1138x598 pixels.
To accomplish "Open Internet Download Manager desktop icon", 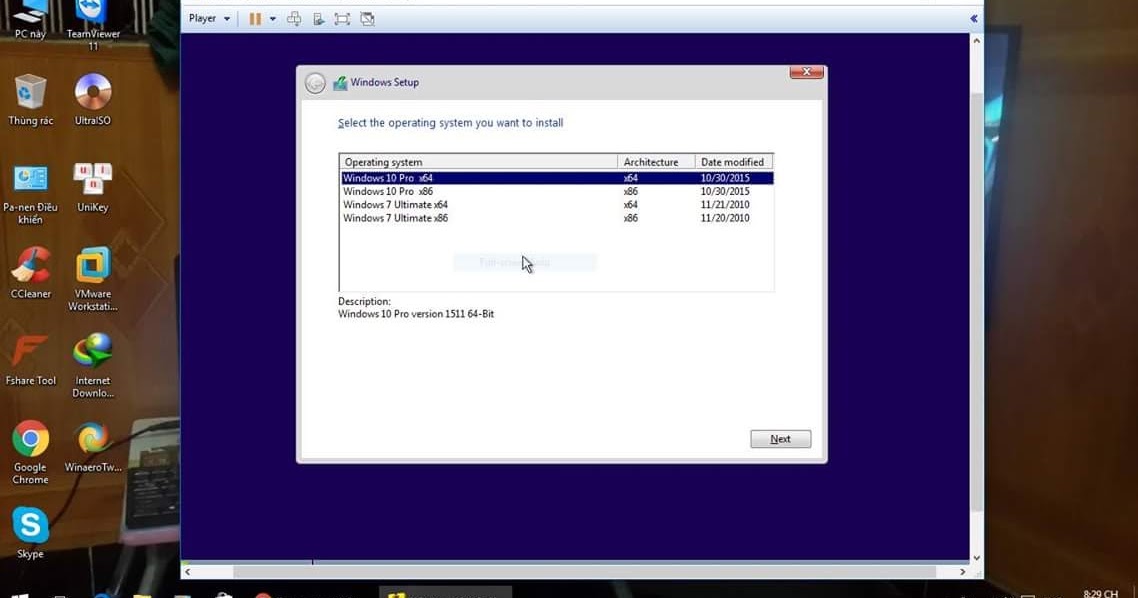I will pyautogui.click(x=93, y=366).
